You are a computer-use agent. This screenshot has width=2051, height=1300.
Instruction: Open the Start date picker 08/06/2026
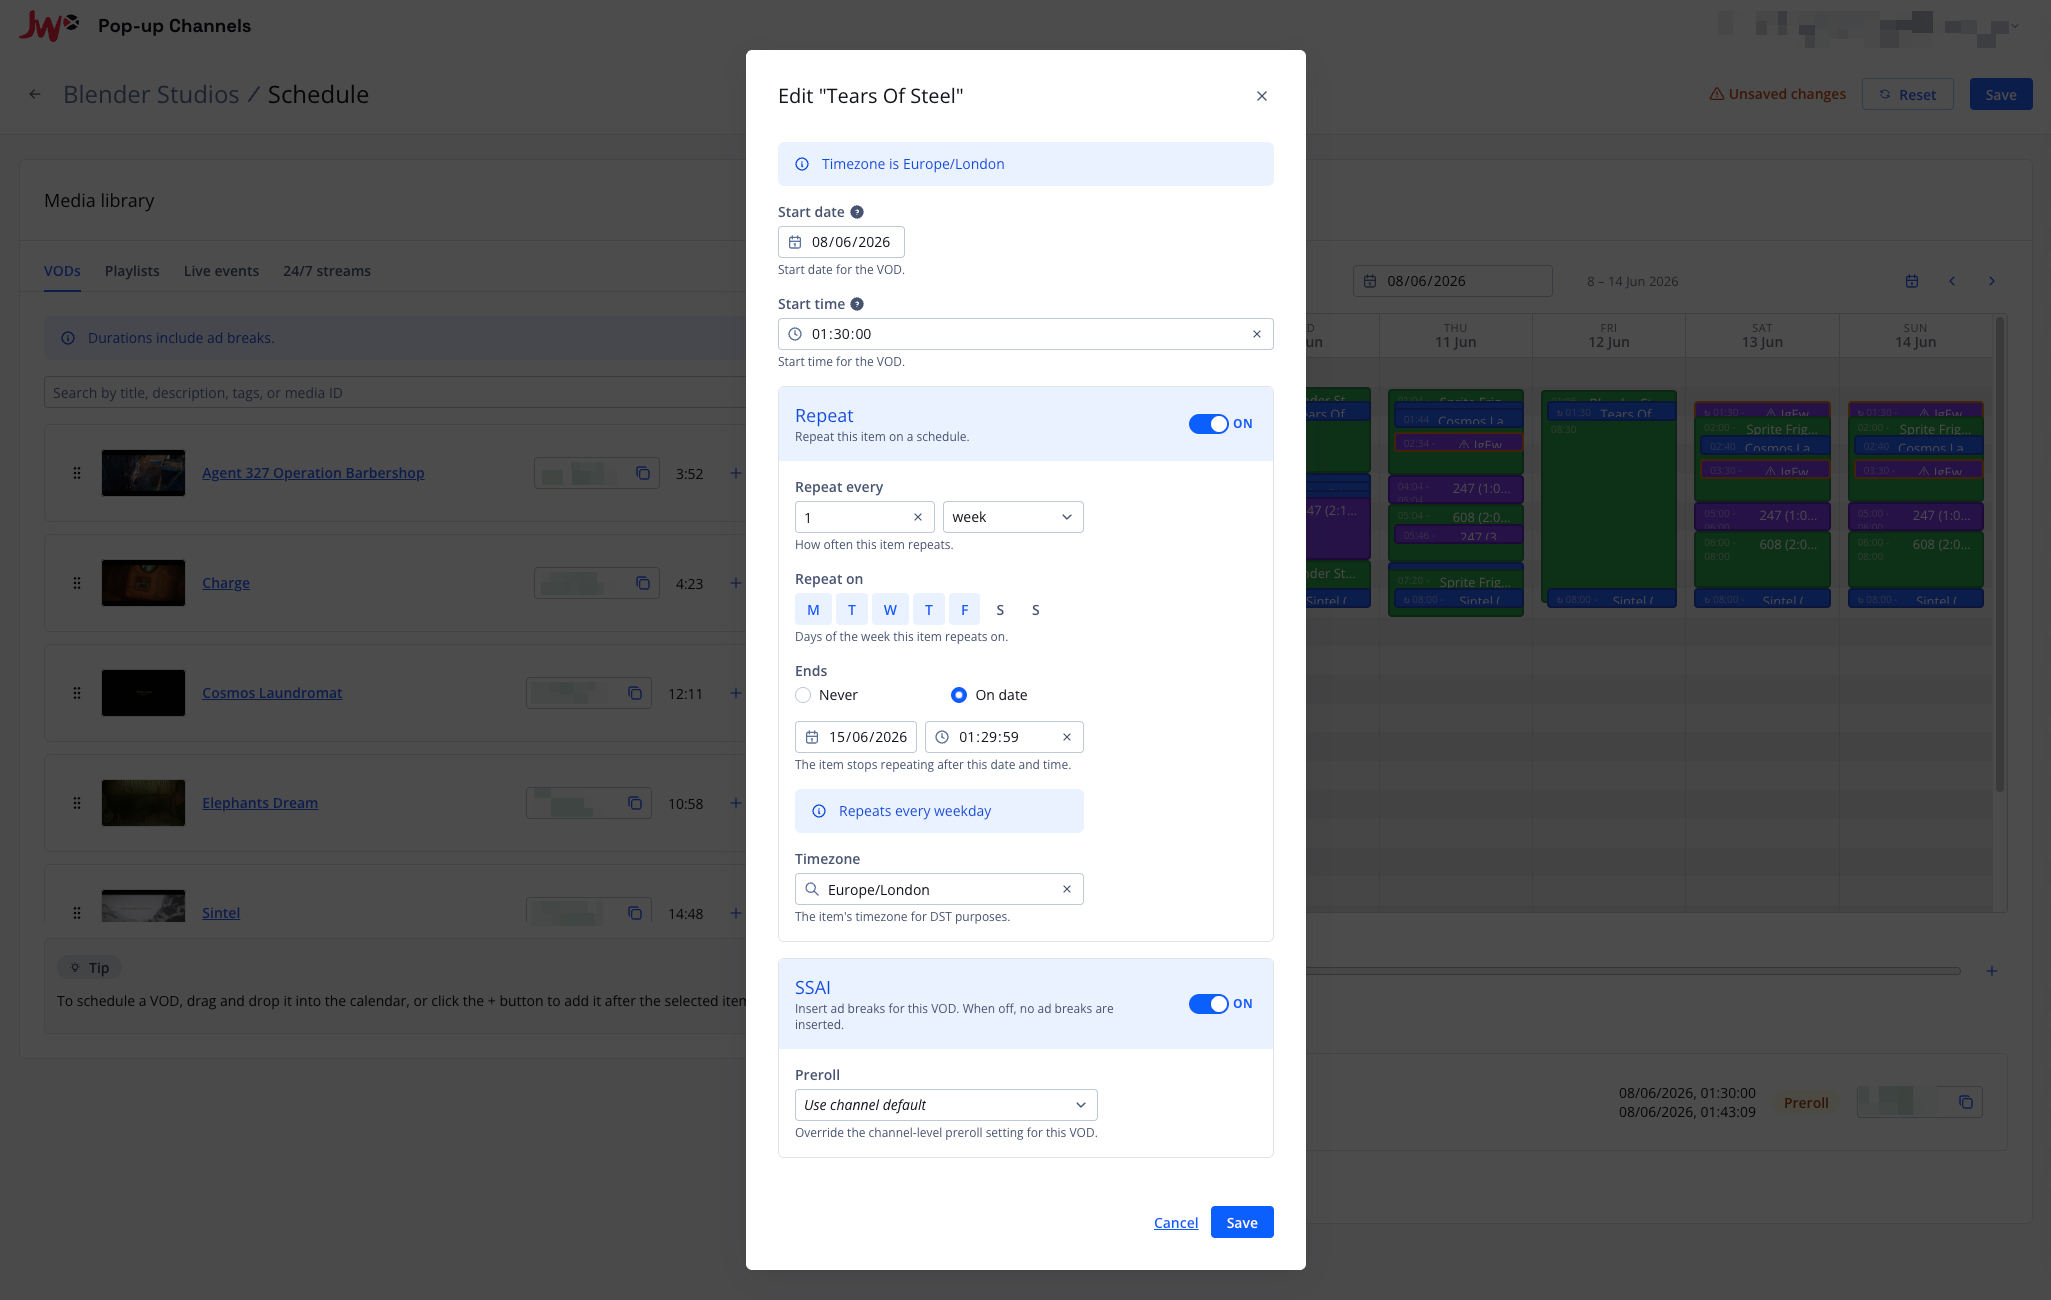tap(841, 242)
